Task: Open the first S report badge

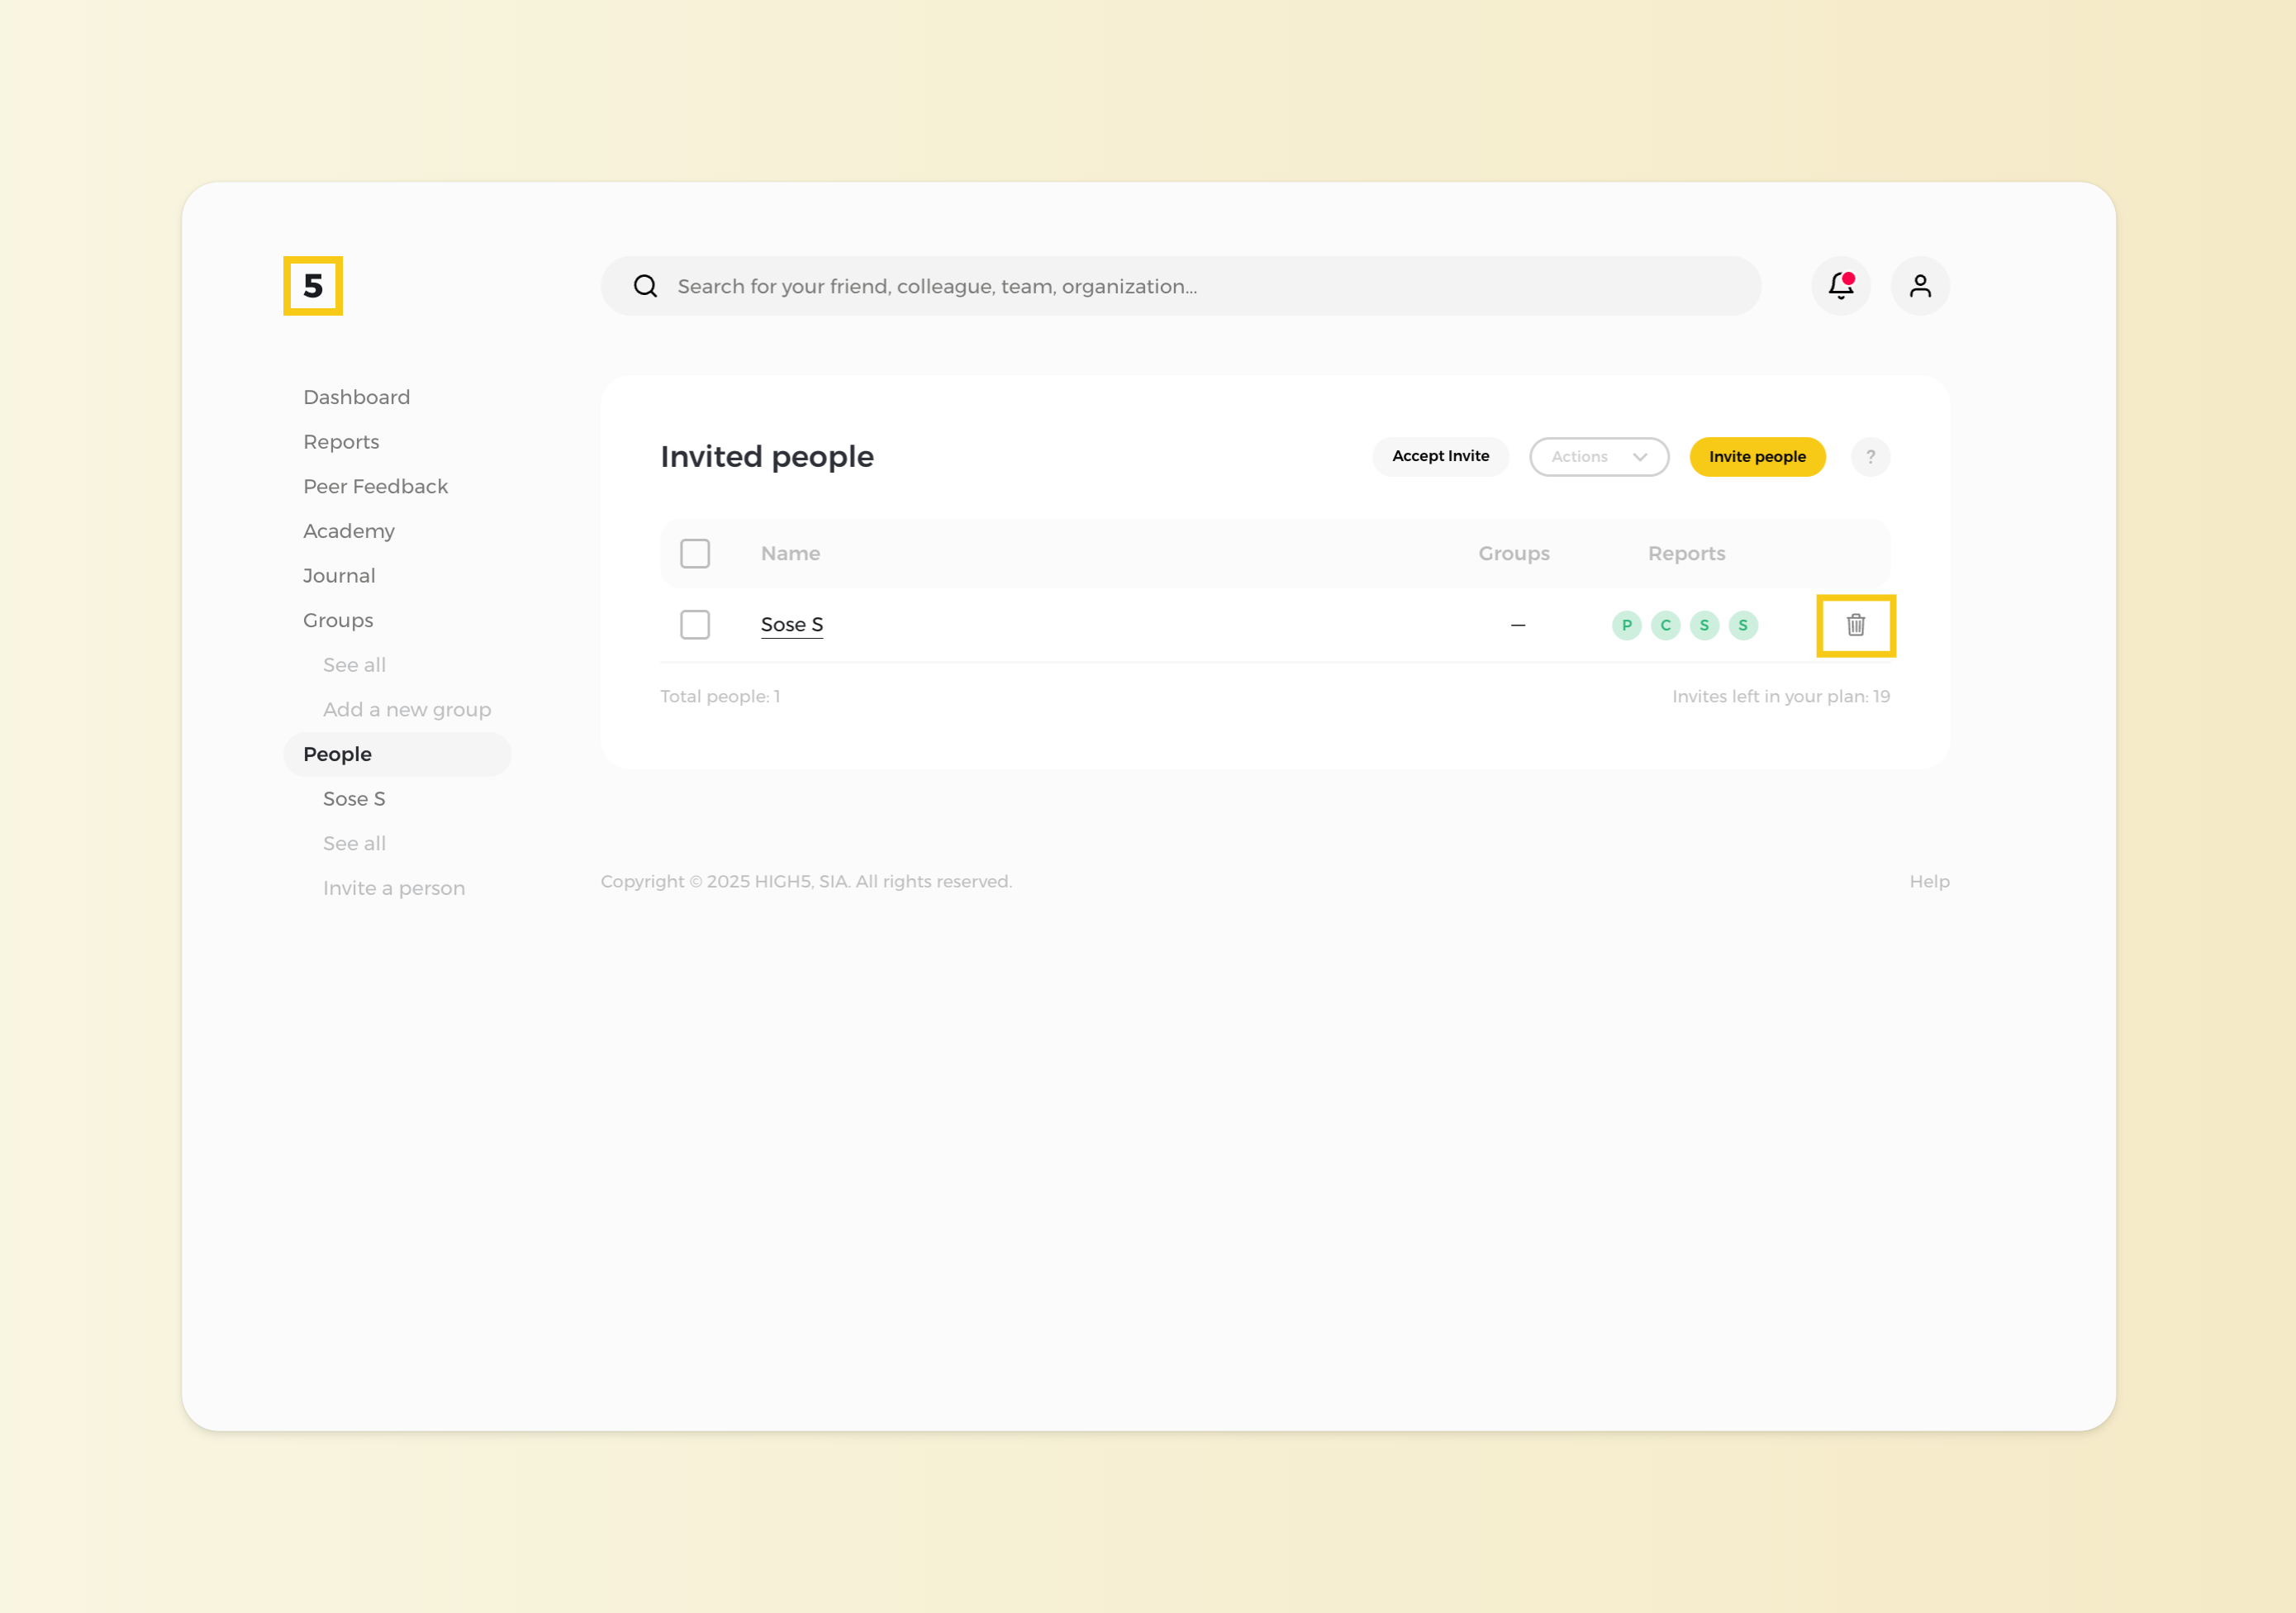Action: coord(1704,625)
